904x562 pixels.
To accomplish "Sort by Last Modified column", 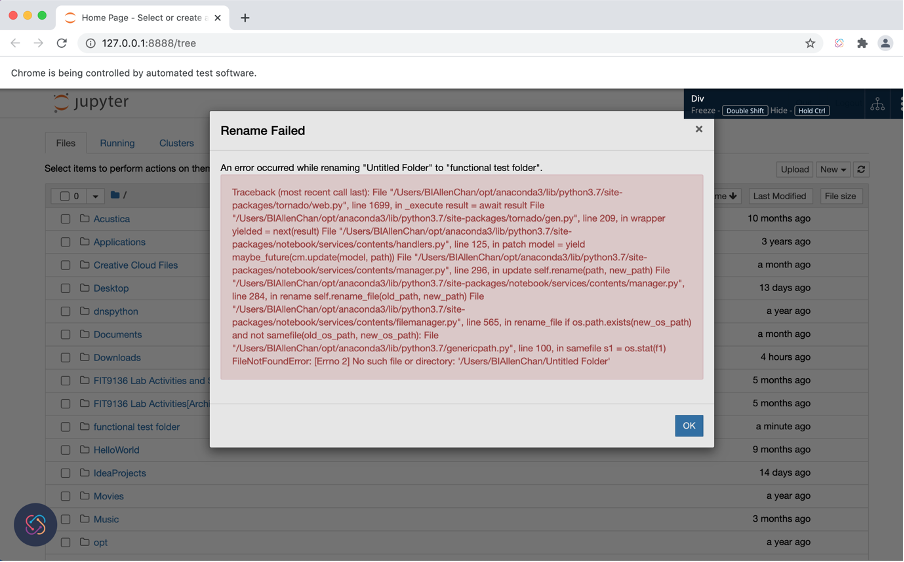I will pos(779,196).
